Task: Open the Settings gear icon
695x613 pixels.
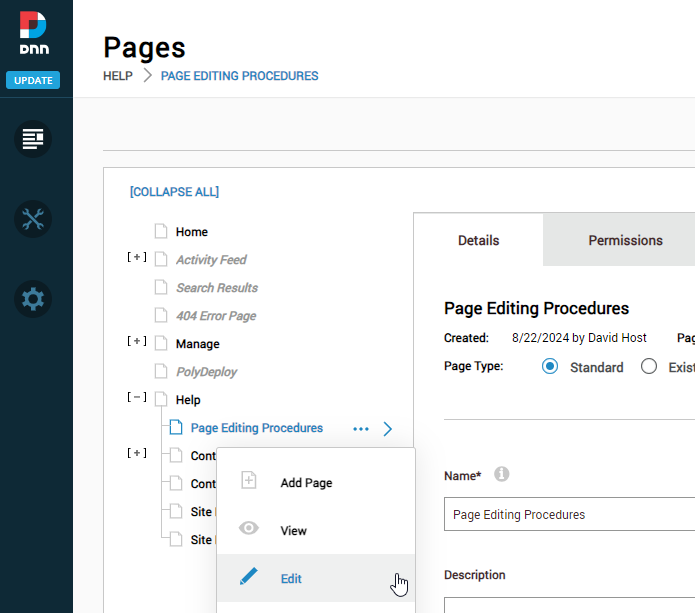Action: tap(33, 299)
